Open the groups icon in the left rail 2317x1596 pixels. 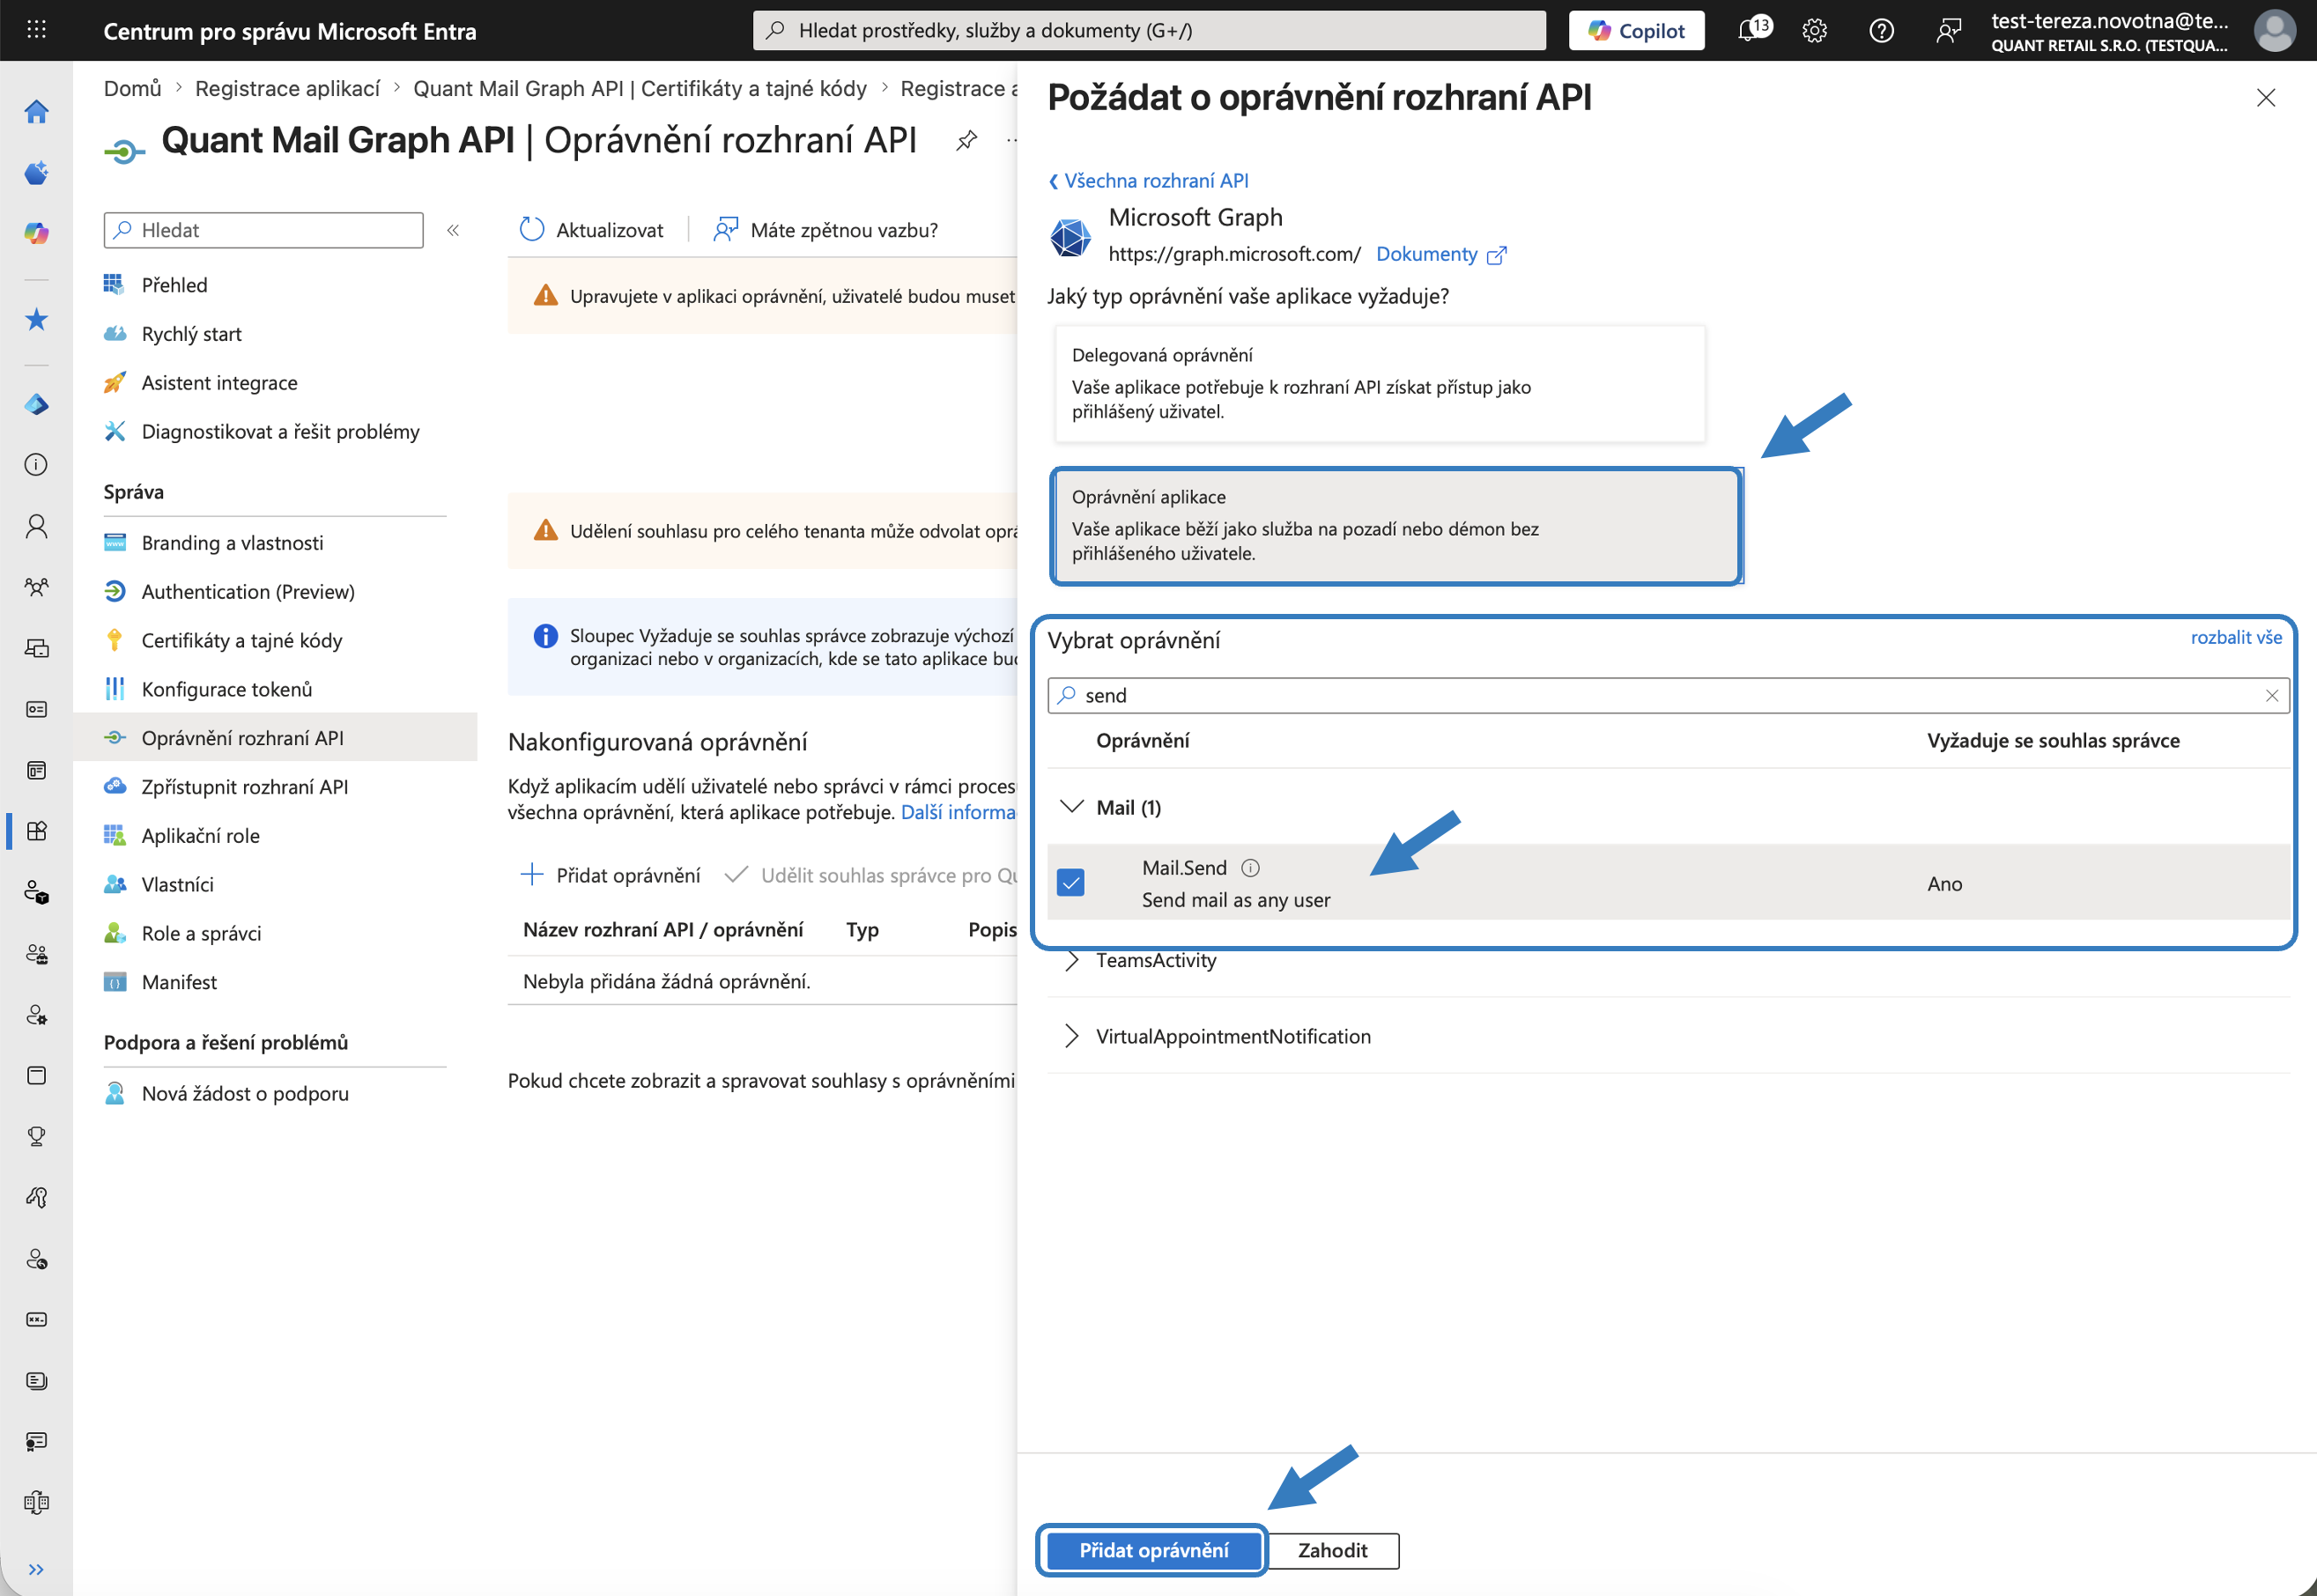[x=37, y=587]
